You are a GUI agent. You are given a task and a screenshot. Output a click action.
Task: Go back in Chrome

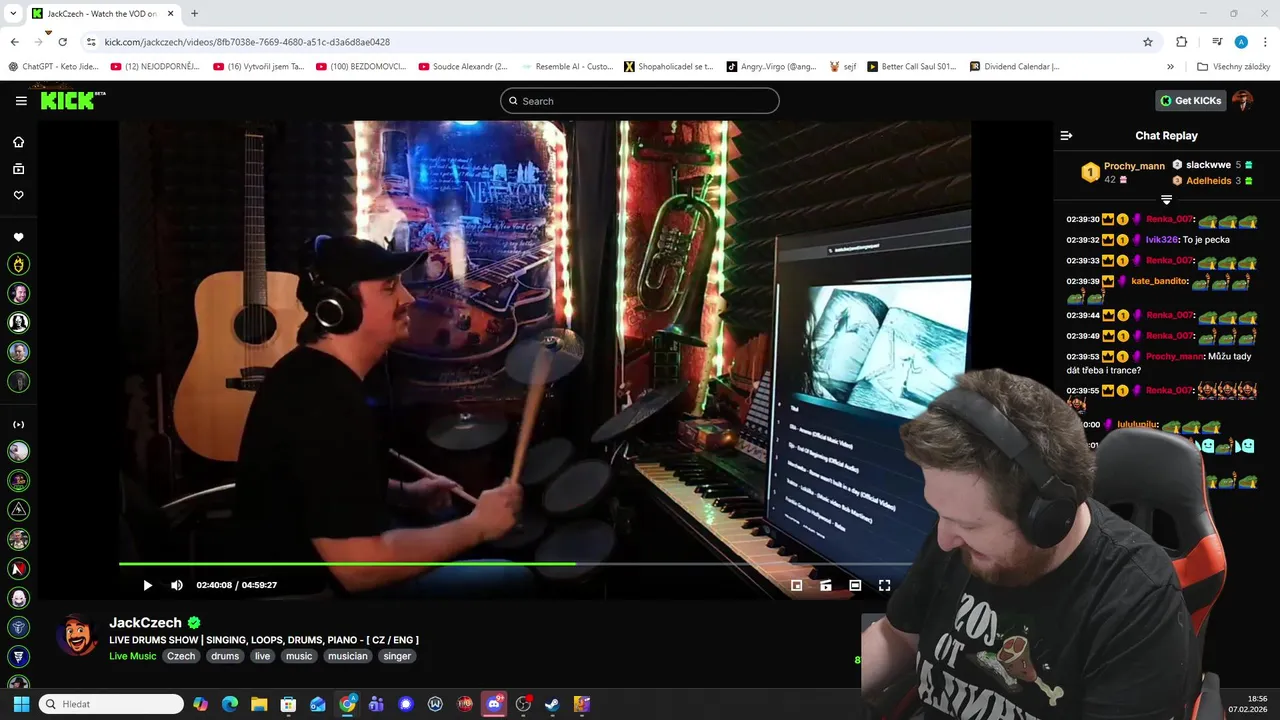(x=14, y=42)
